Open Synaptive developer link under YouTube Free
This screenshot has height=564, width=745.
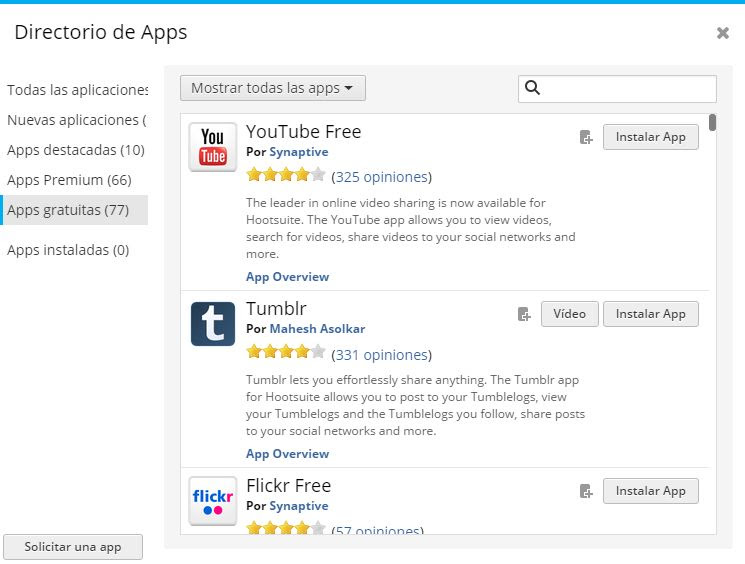pos(299,152)
